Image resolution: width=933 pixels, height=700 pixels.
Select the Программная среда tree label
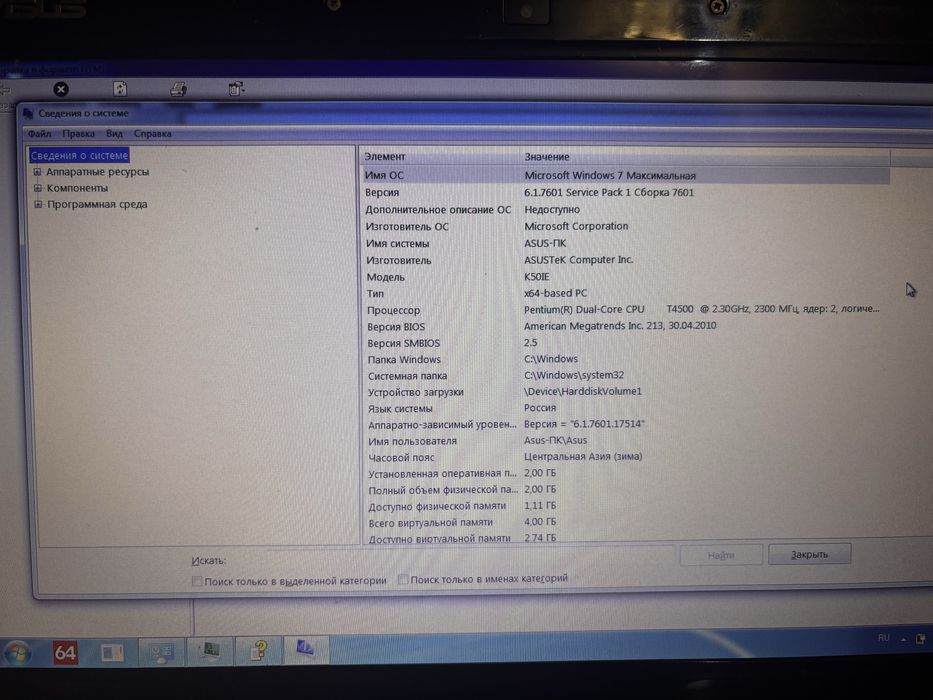97,204
